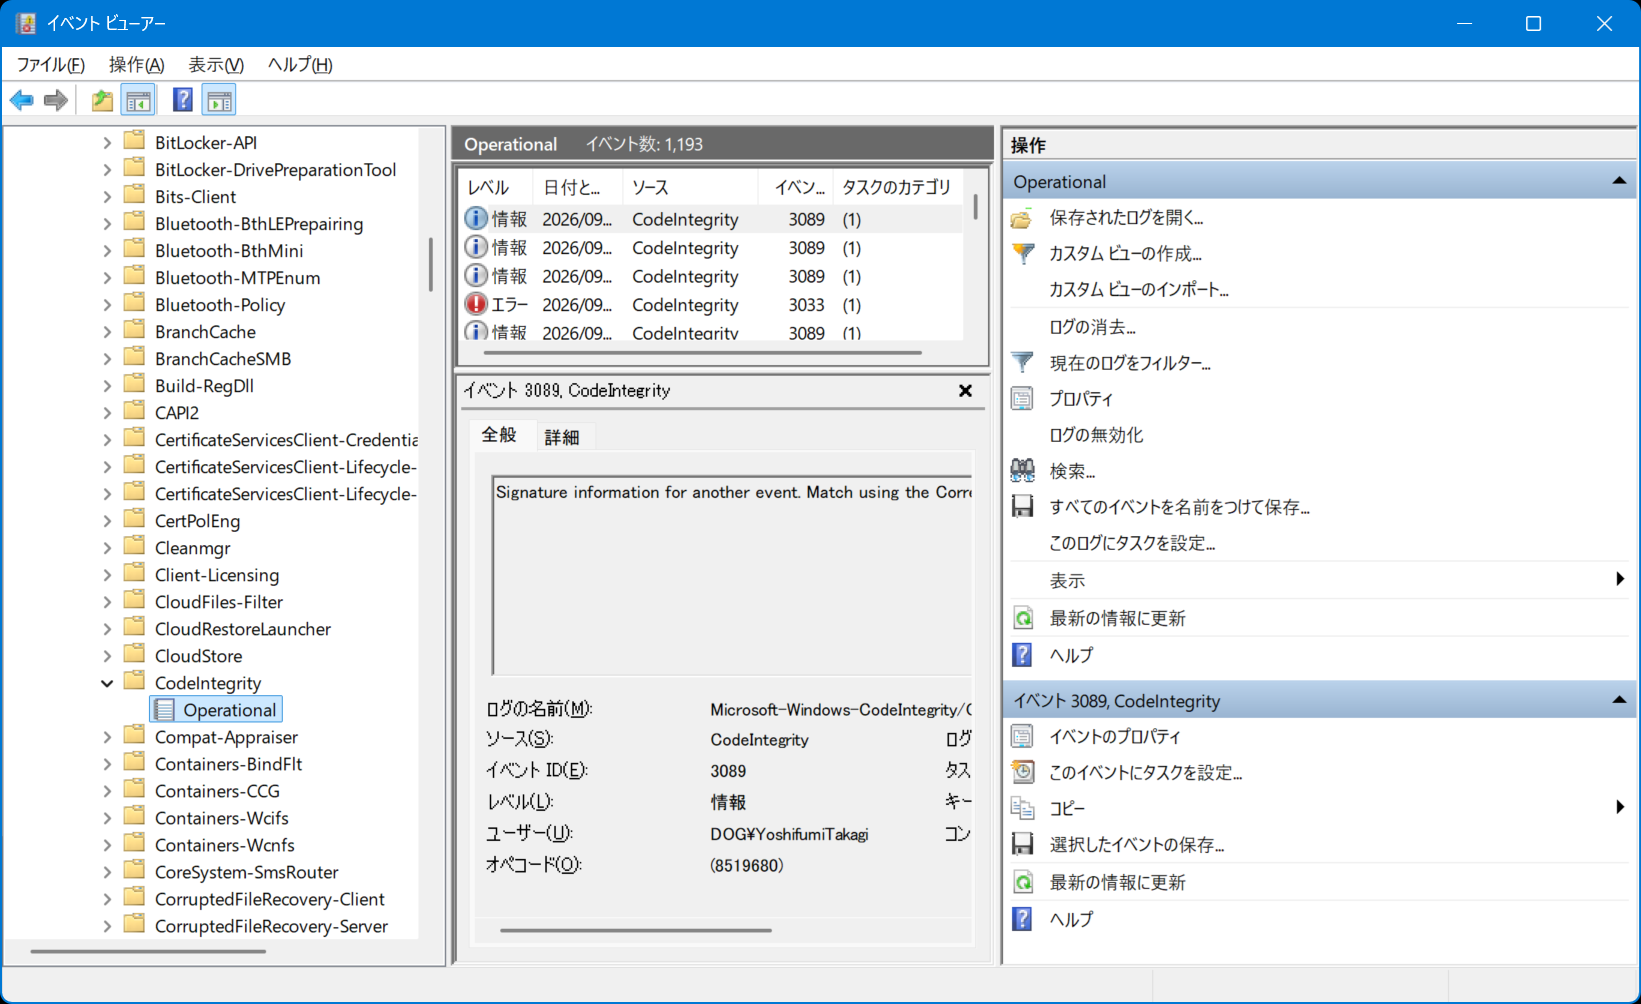Viewport: 1641px width, 1004px height.
Task: Click the help icon in event 3089 section
Action: pyautogui.click(x=1022, y=919)
